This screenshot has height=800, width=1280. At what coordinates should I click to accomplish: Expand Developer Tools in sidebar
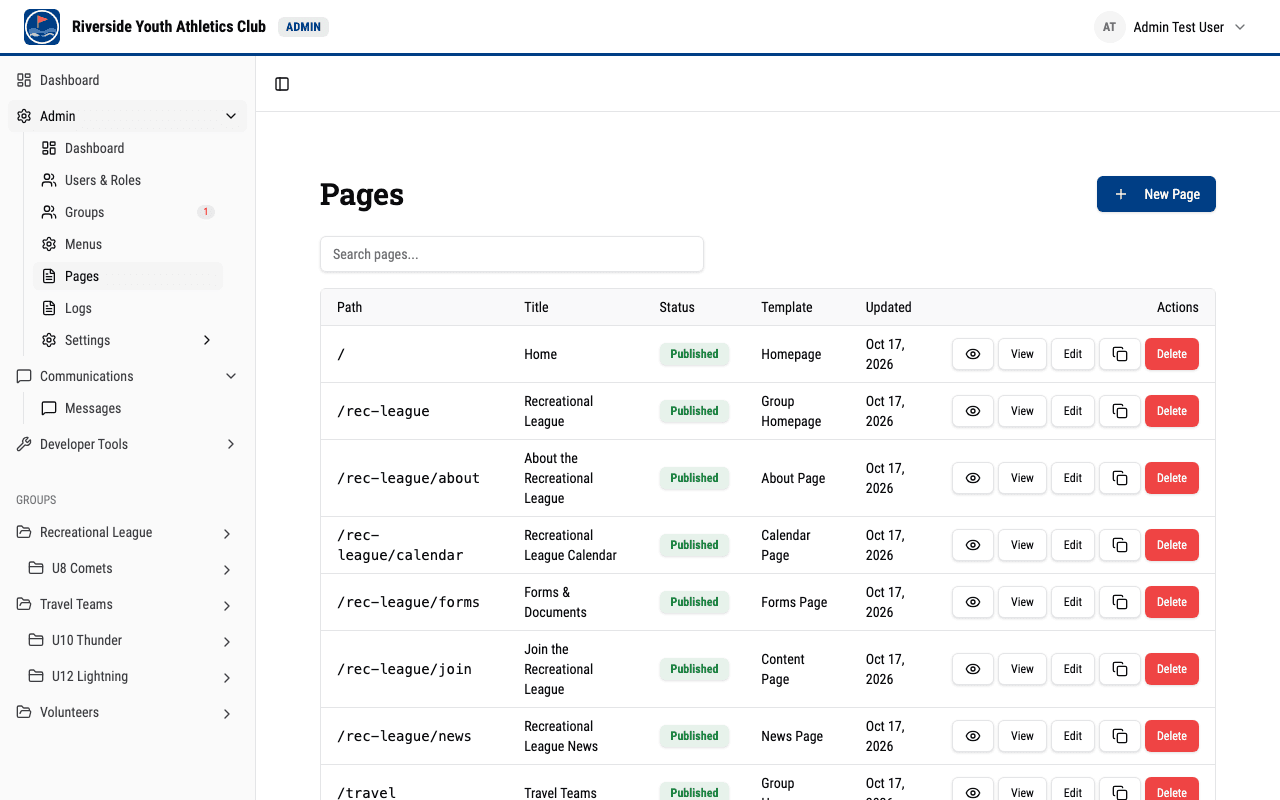[x=128, y=444]
